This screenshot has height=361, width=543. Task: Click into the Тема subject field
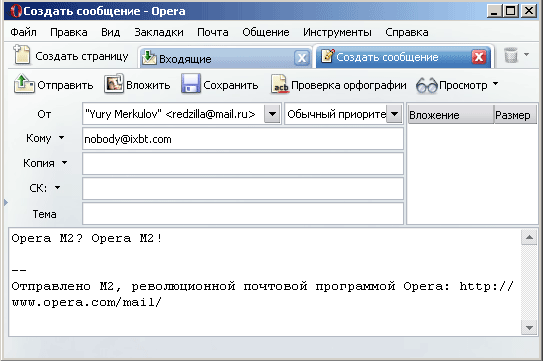tap(243, 213)
